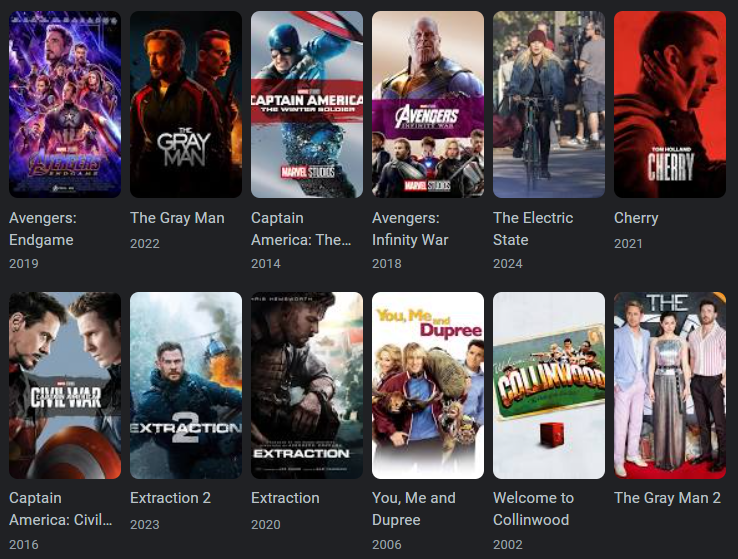The width and height of the screenshot is (738, 559).
Task: Click the 'Extraction 2' title link
Action: tap(170, 498)
